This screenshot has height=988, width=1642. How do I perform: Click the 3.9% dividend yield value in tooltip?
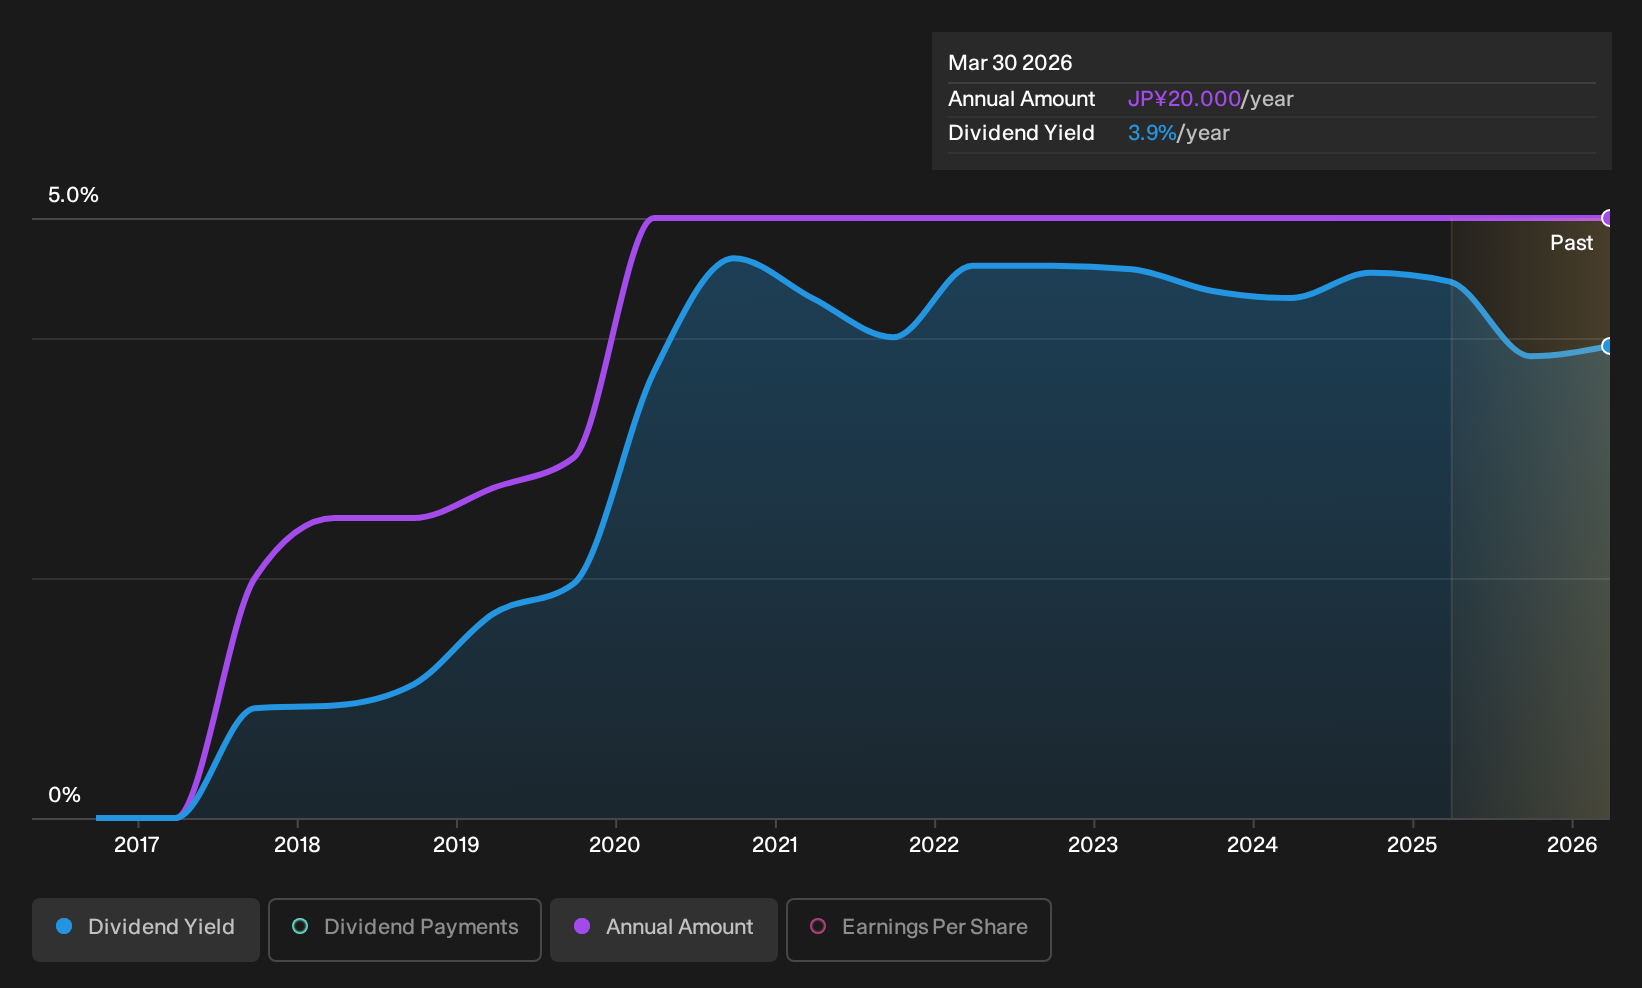point(1152,133)
